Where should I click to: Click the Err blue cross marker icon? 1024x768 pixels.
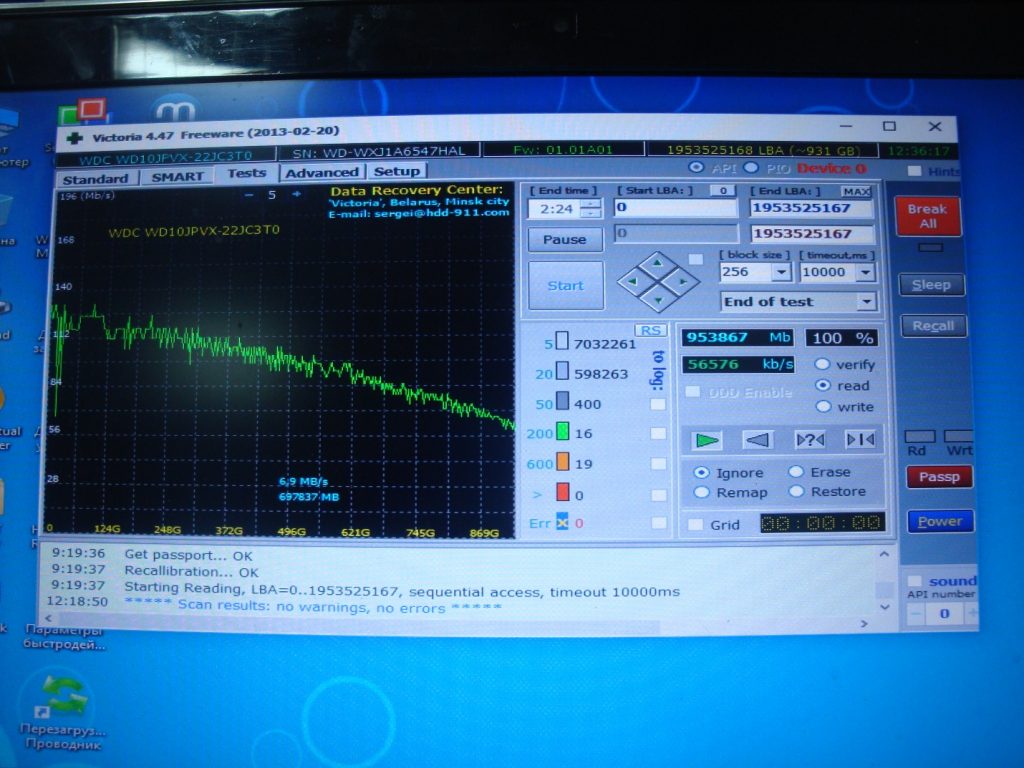point(562,522)
